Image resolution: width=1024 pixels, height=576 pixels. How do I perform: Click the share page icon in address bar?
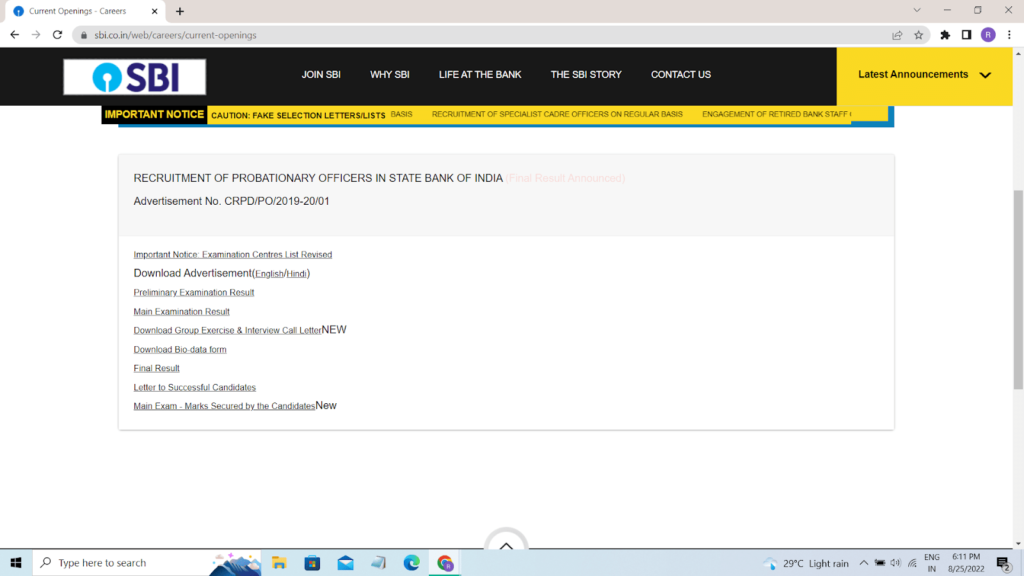point(897,35)
